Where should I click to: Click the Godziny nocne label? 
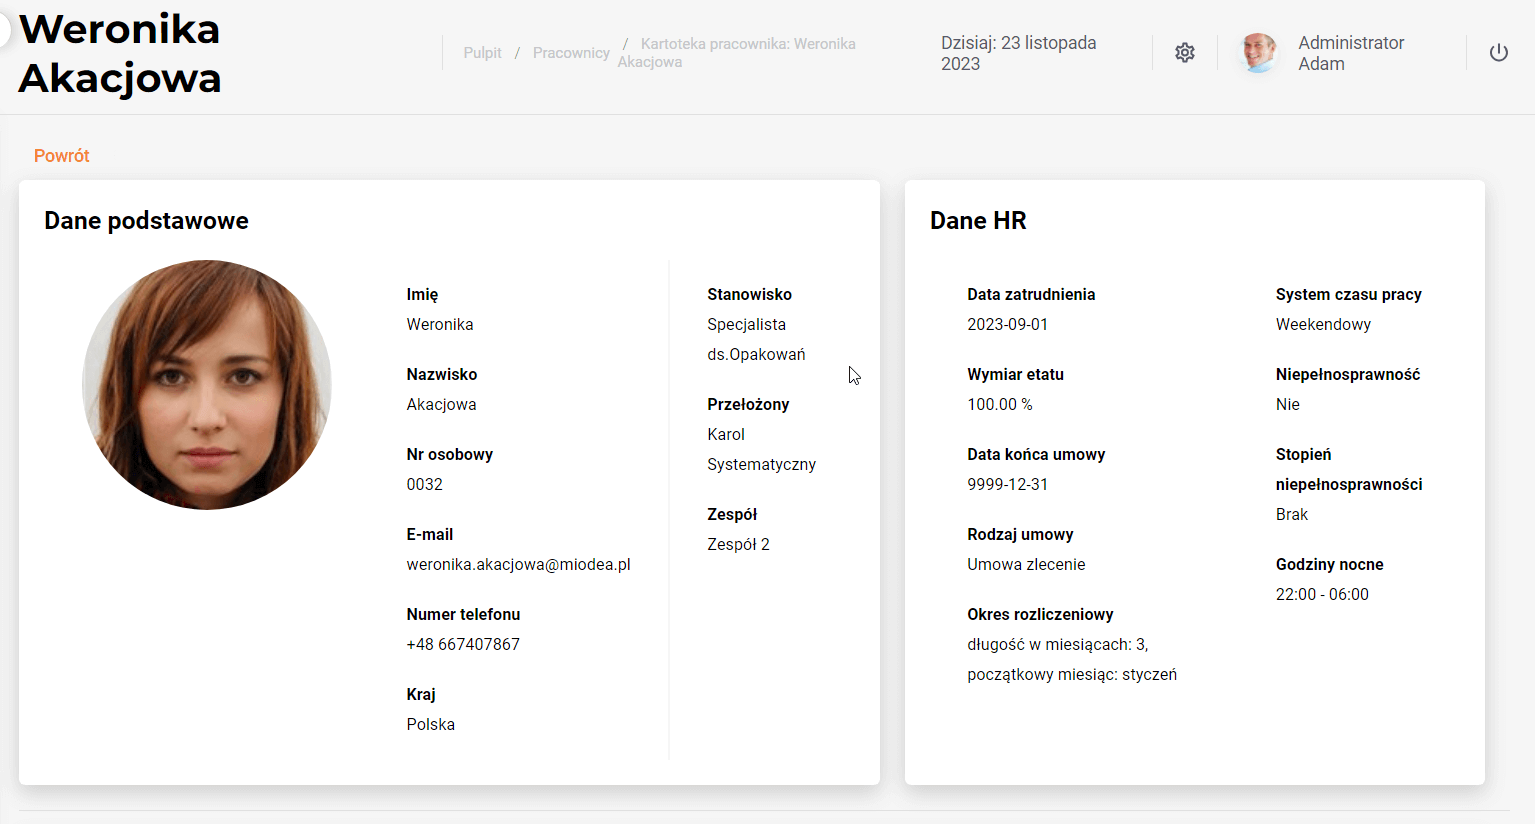click(x=1329, y=564)
